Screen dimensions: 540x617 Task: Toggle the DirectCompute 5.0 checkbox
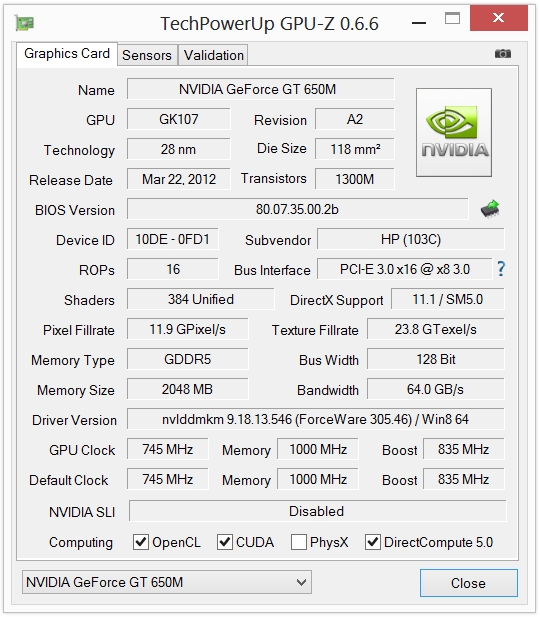(373, 542)
